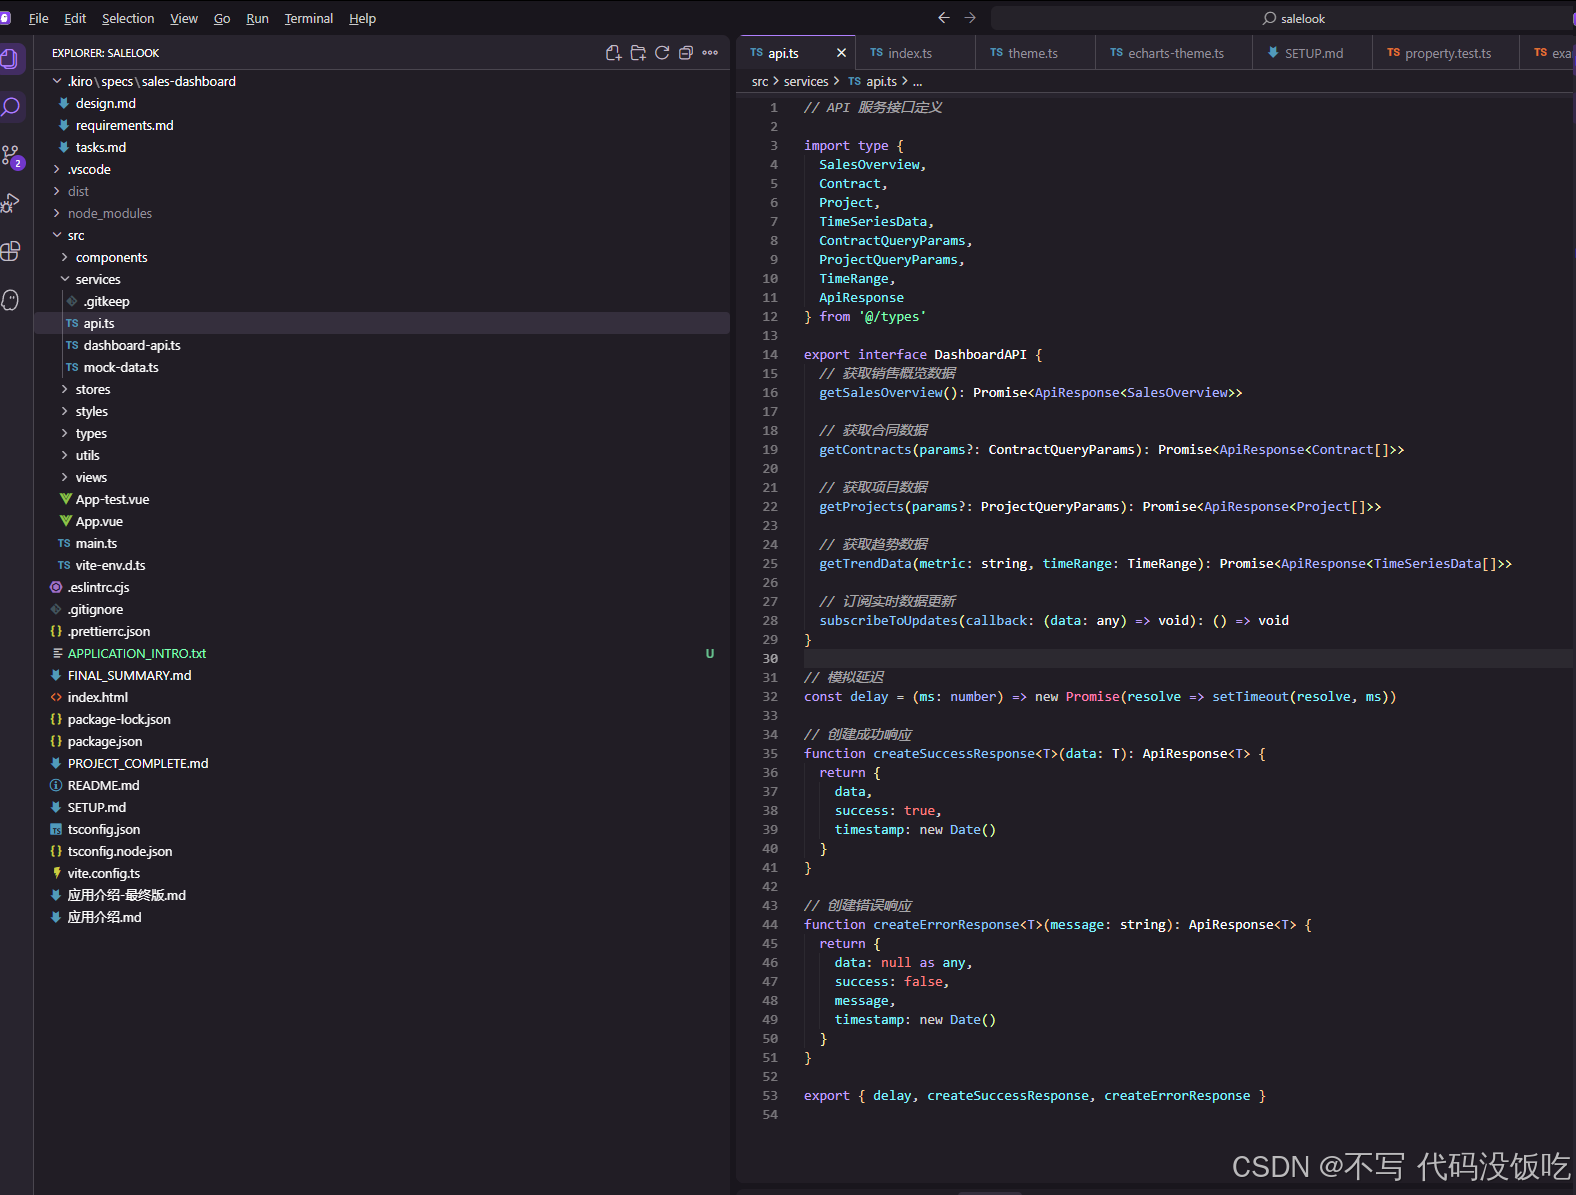Switch to the index.ts tab
The image size is (1576, 1195).
(915, 53)
